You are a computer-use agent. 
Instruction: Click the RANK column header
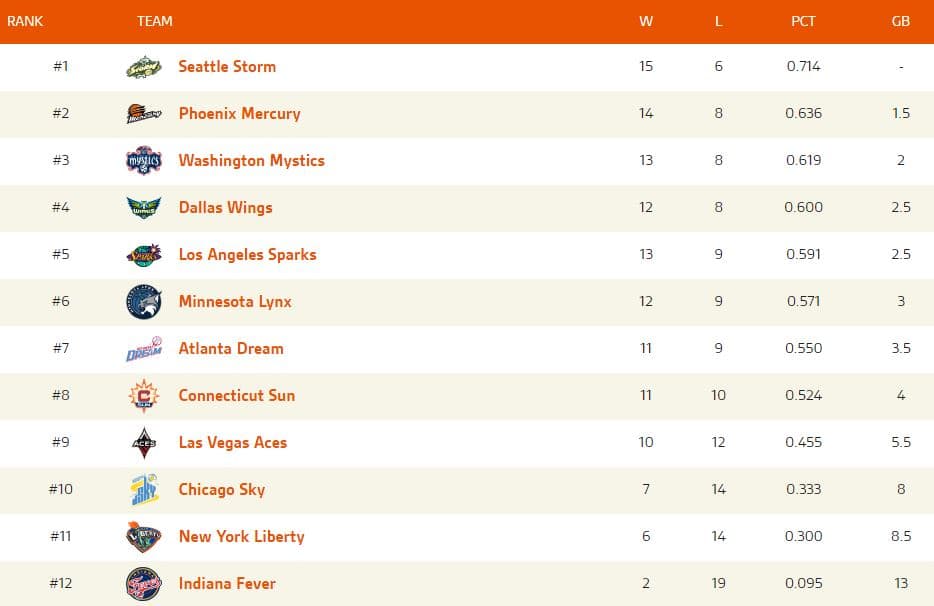point(25,21)
